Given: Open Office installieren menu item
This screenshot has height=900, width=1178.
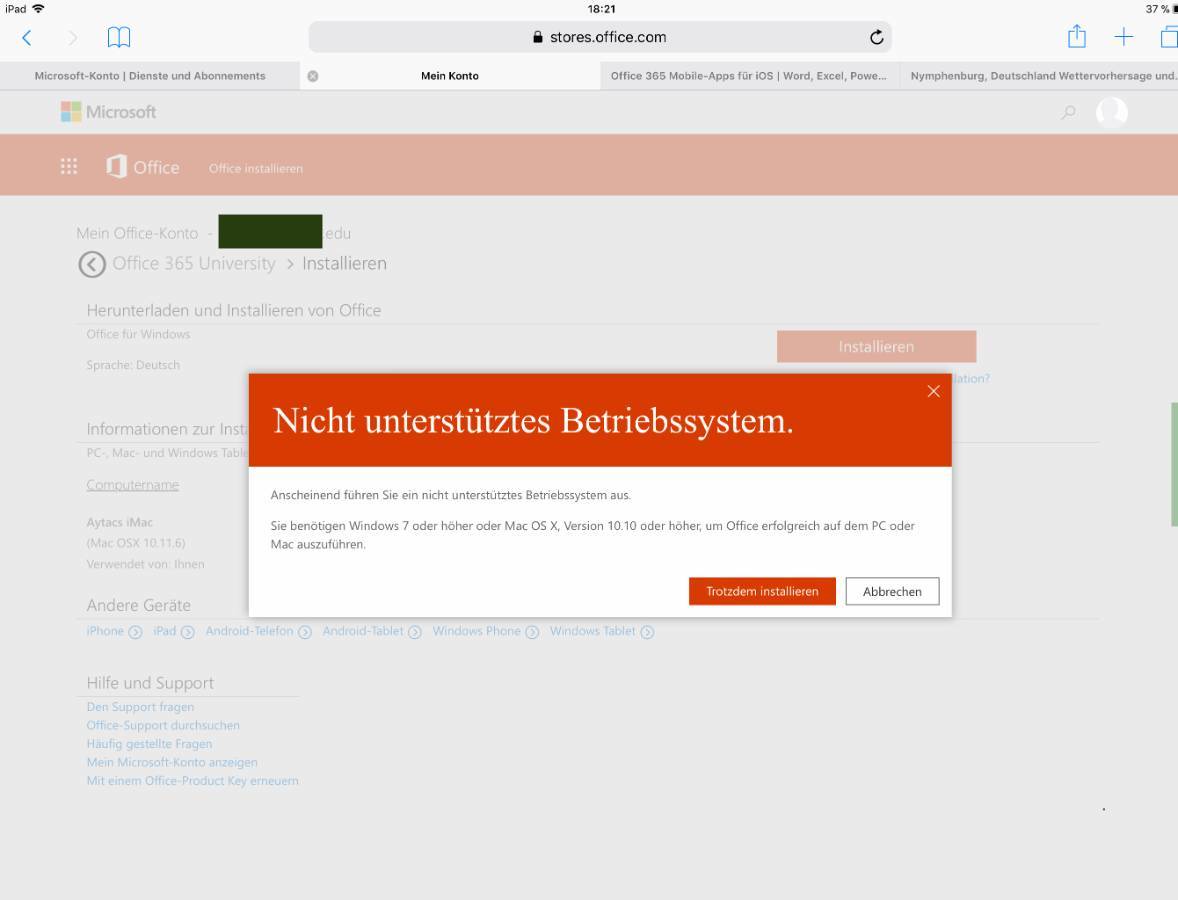Looking at the screenshot, I should point(255,168).
